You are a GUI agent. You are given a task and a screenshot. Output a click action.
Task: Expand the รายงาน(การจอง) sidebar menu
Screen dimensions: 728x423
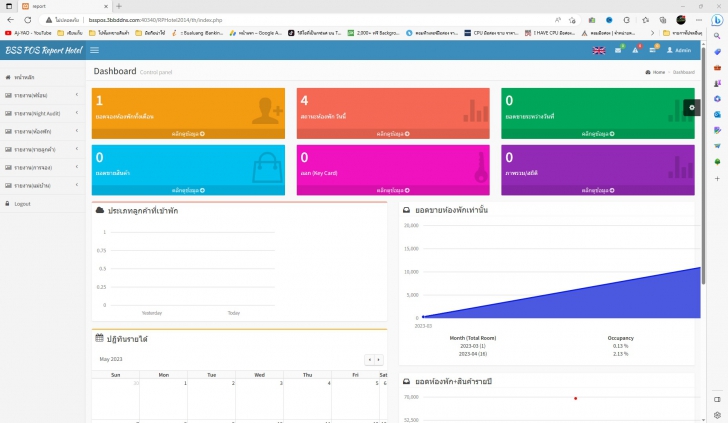click(x=38, y=167)
